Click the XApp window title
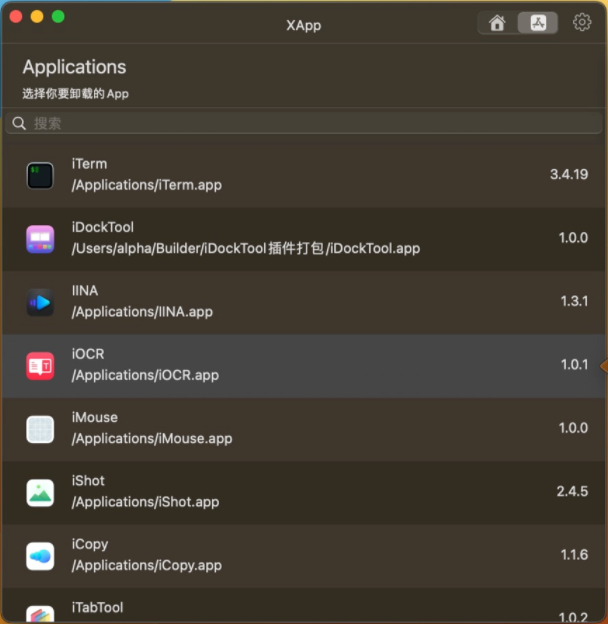Image resolution: width=608 pixels, height=624 pixels. [x=304, y=25]
